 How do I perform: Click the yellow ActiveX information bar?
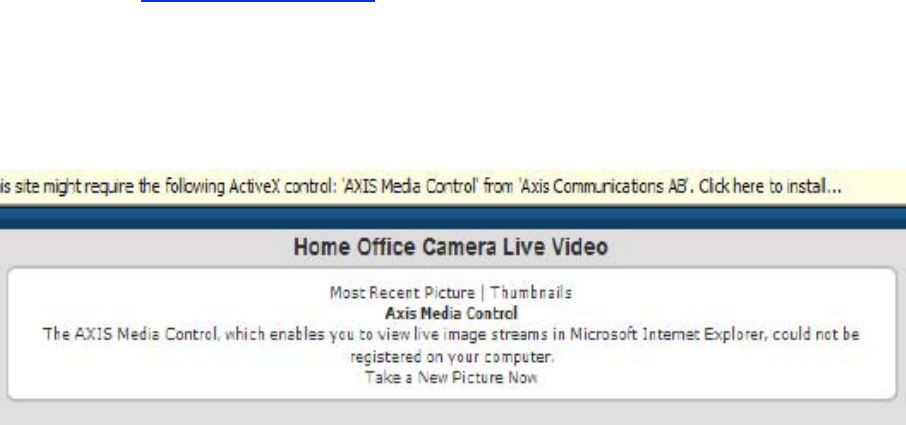tap(453, 187)
